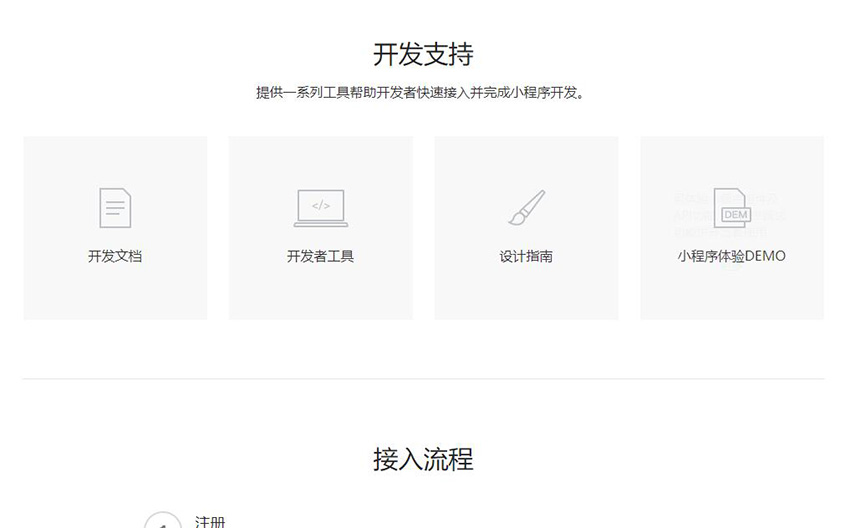Screen dimensions: 850x528
Task: Click the step 1 circle icon beside 注册
Action: click(x=163, y=520)
